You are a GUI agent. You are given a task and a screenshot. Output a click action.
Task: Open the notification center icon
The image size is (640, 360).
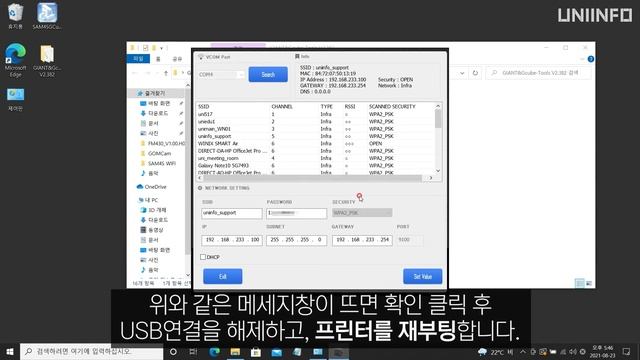pos(627,351)
